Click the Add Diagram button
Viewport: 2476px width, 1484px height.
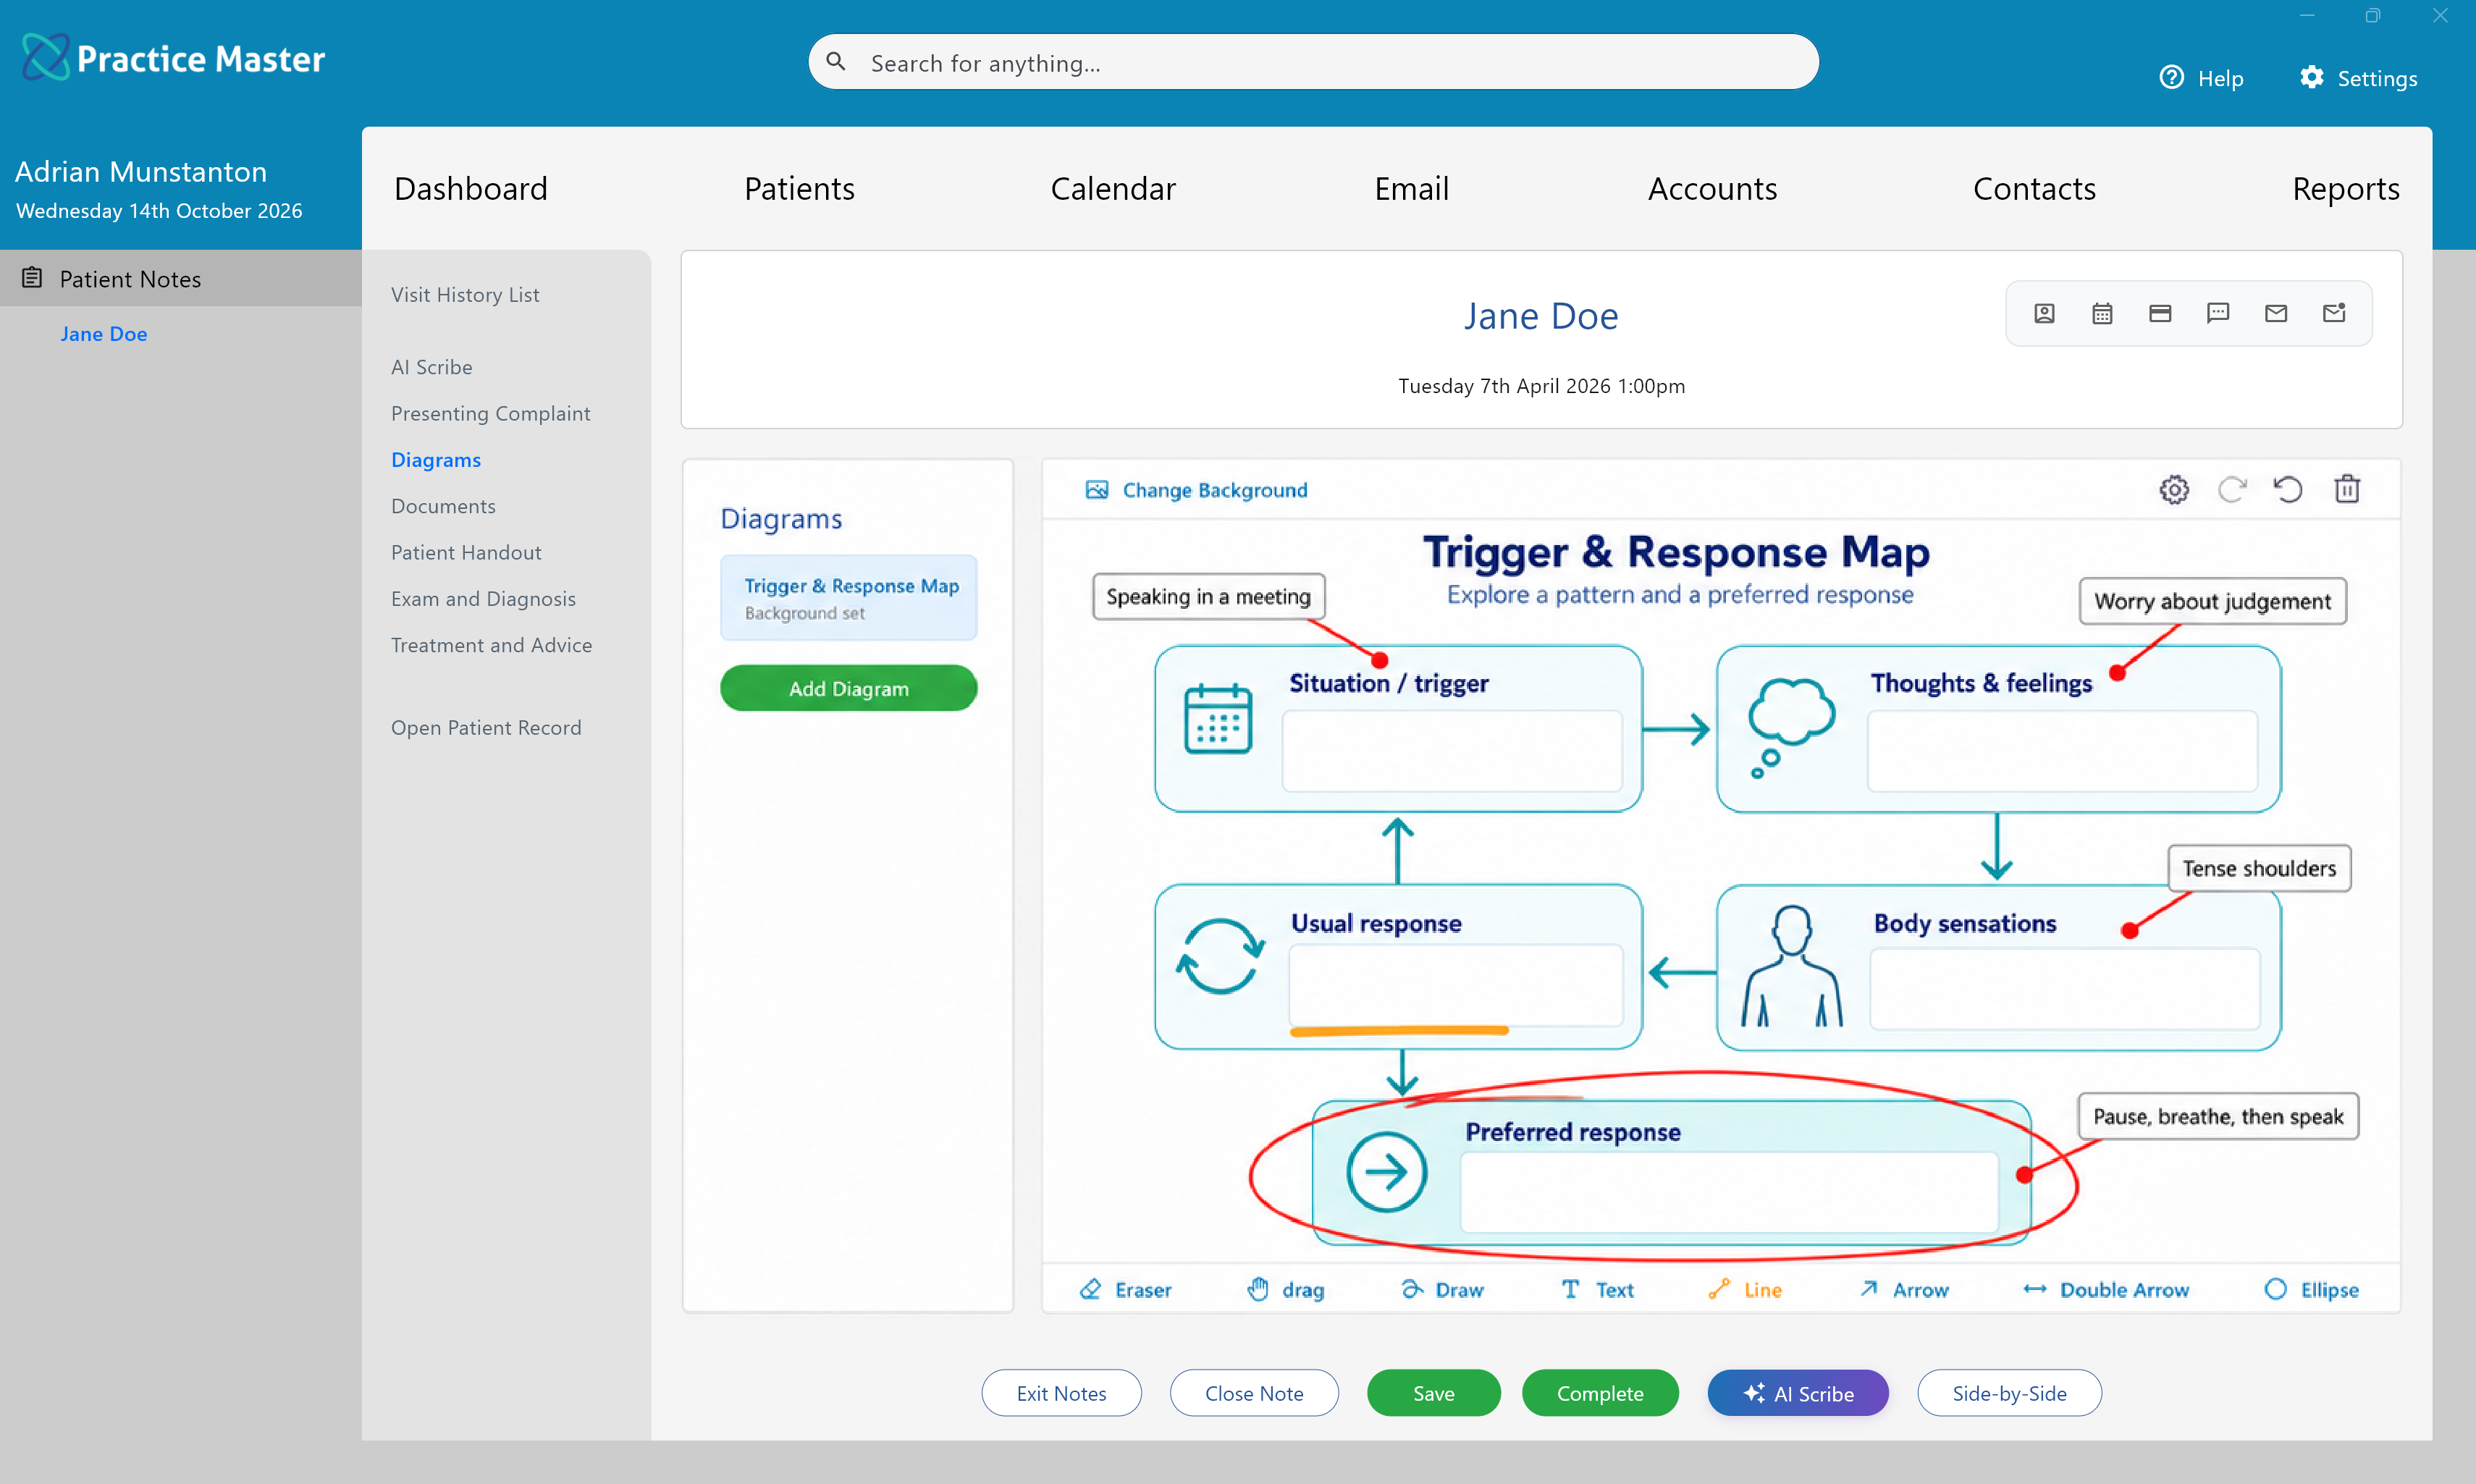(x=848, y=688)
